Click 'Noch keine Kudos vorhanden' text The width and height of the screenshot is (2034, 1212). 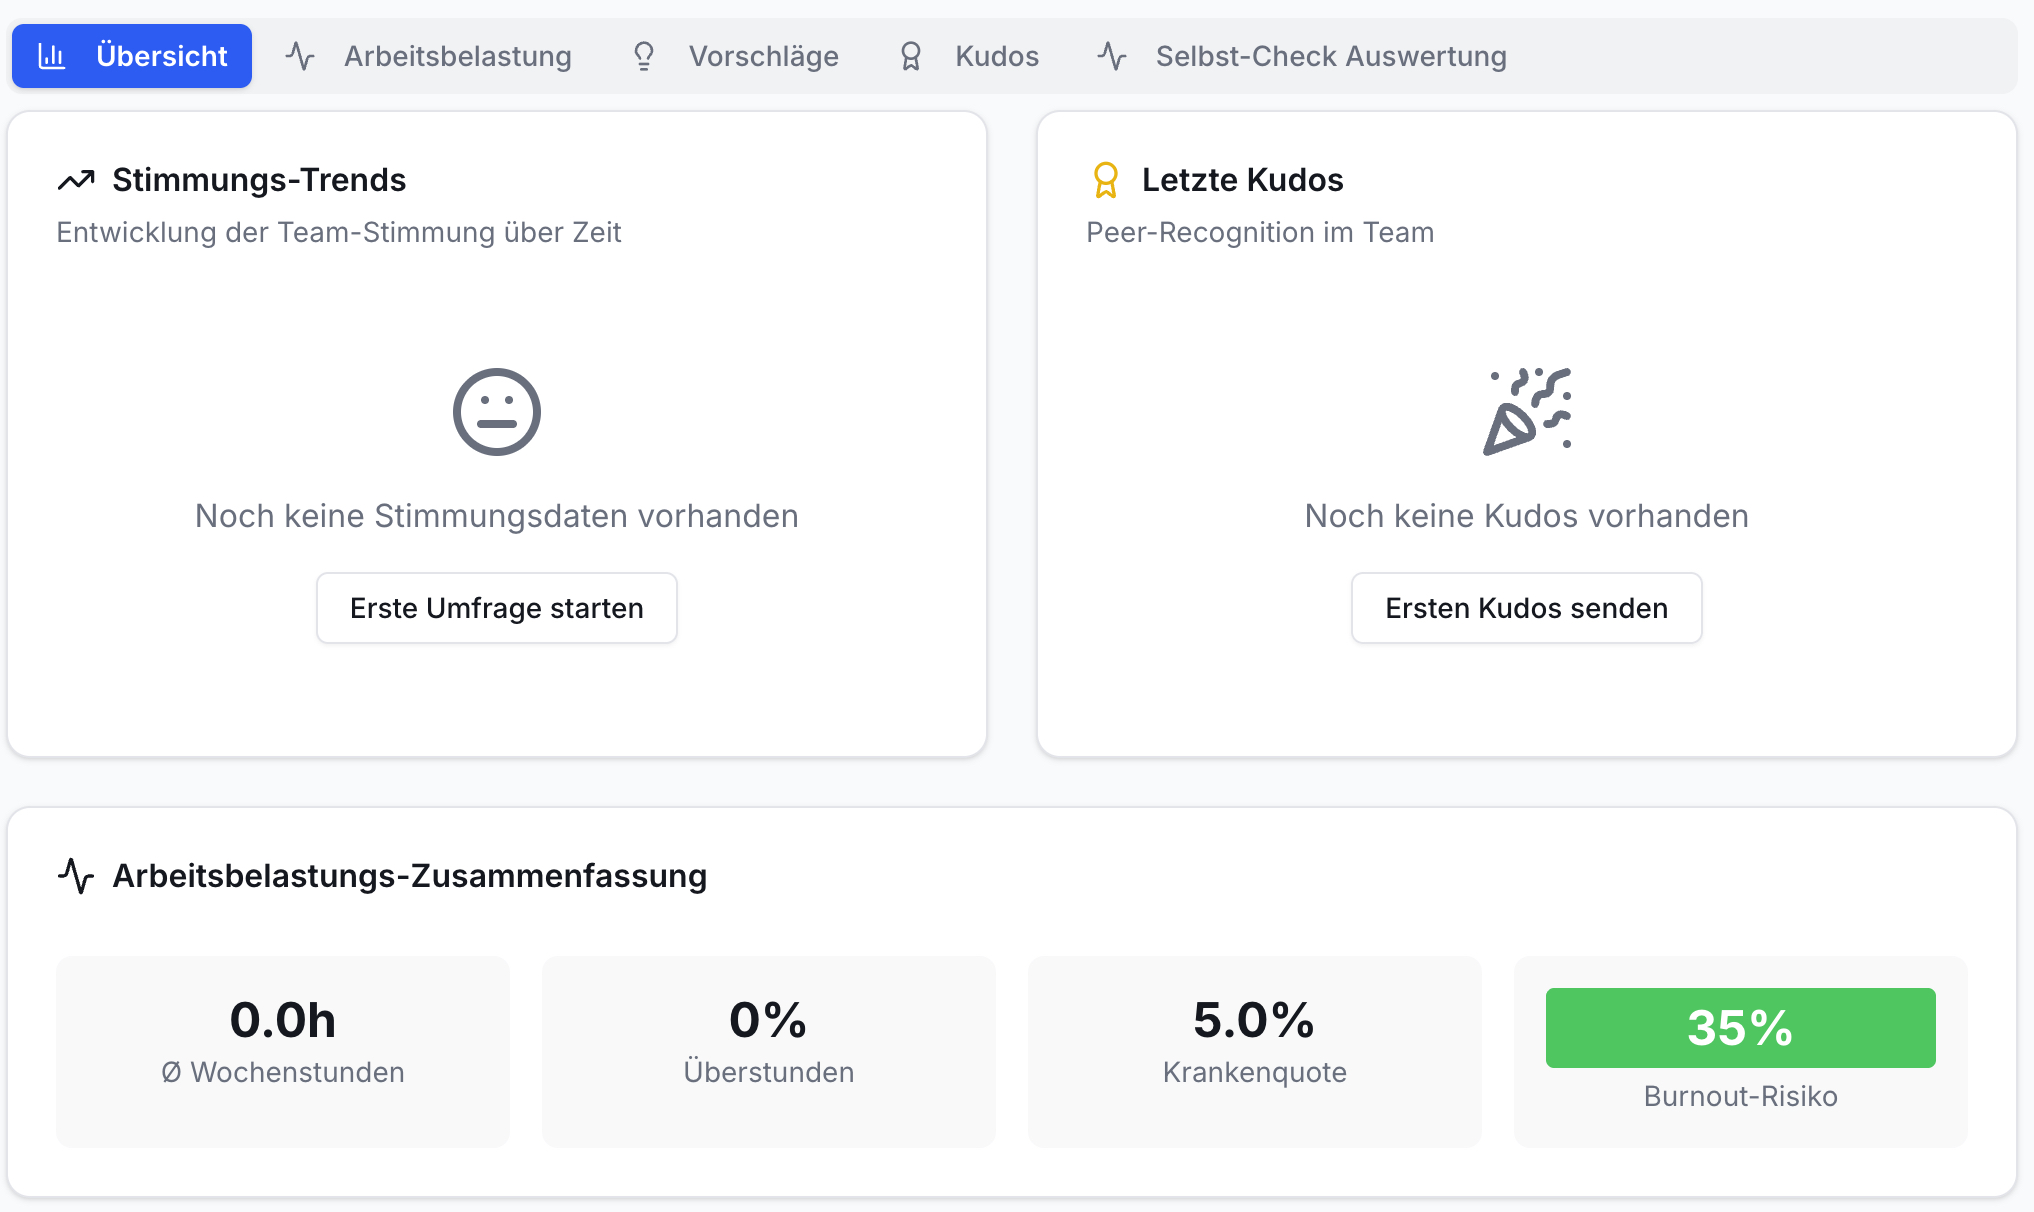click(x=1527, y=516)
